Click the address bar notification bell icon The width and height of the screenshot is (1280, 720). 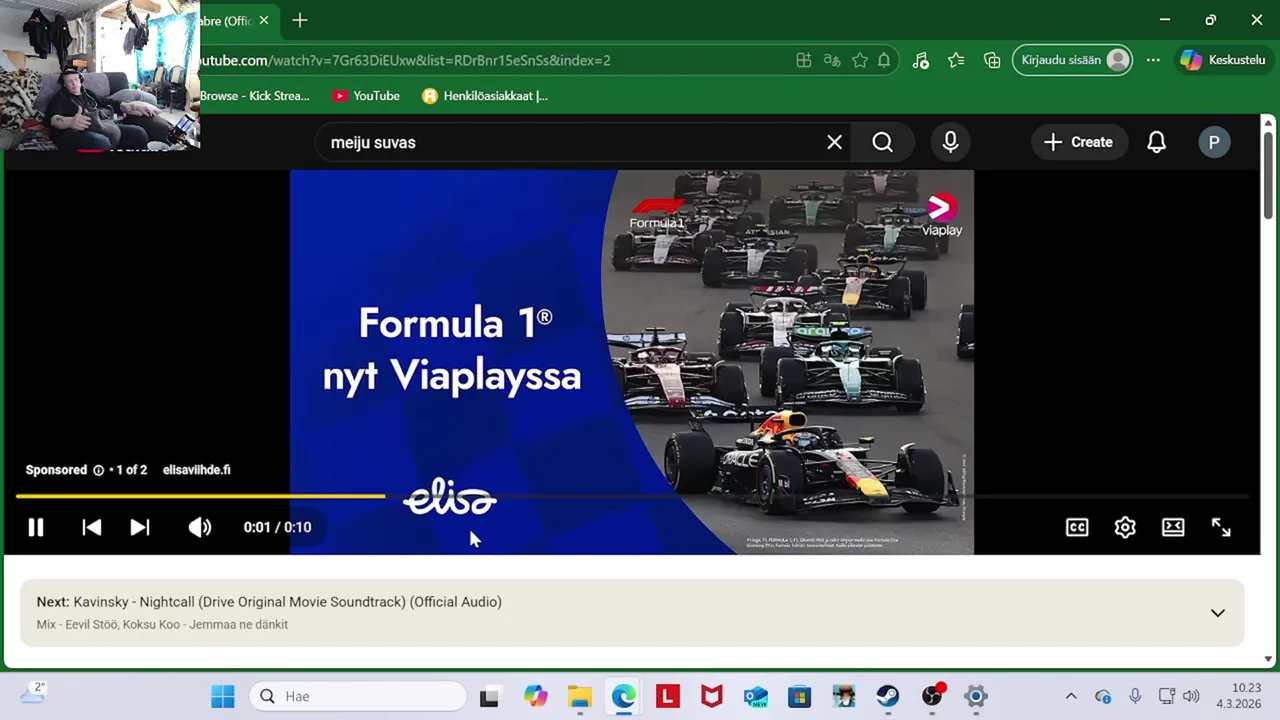884,60
